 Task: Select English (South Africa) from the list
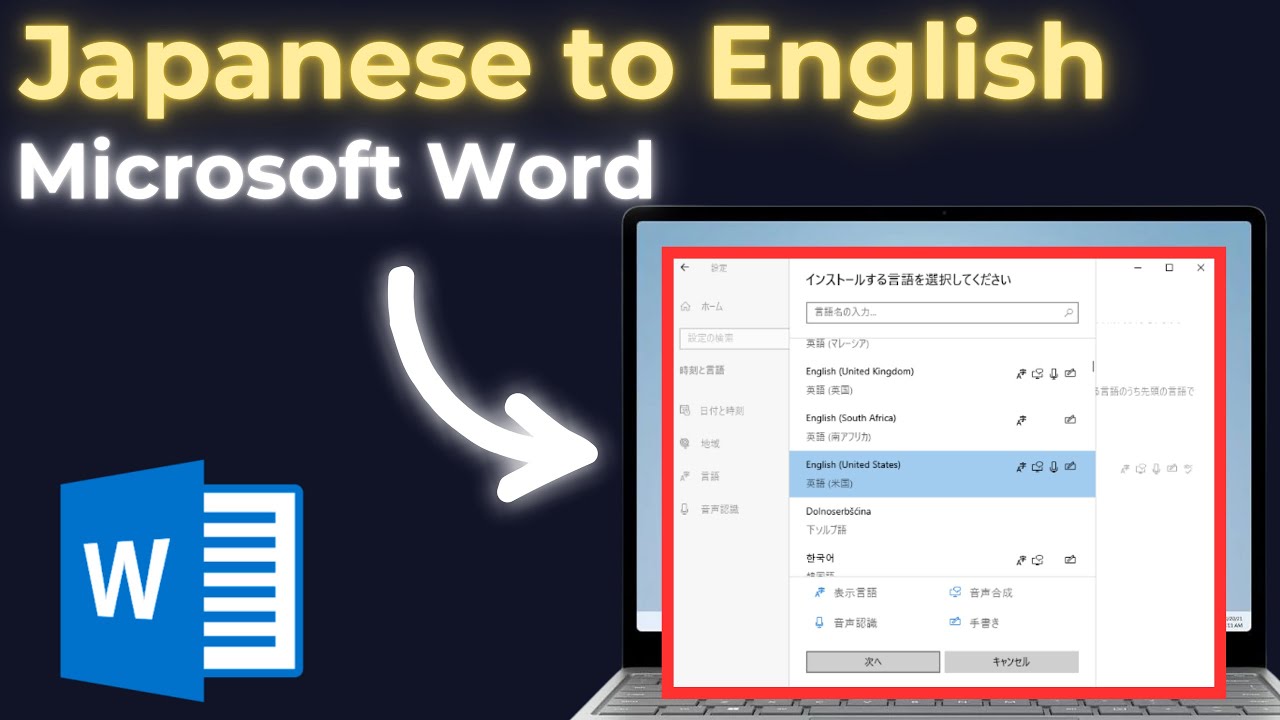(942, 427)
